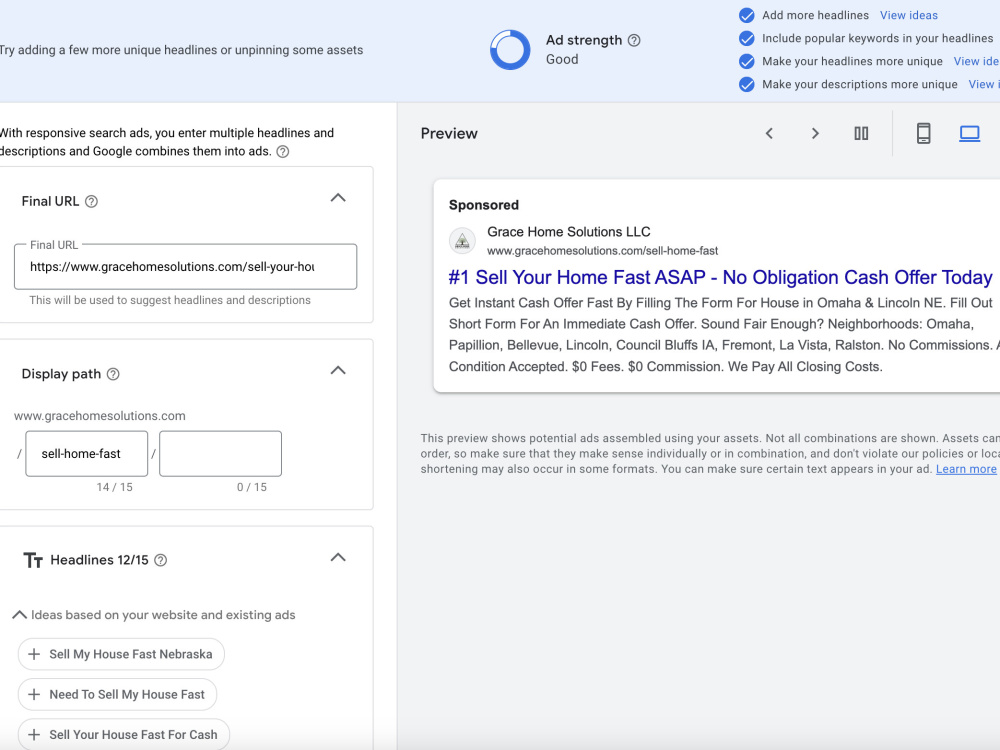The height and width of the screenshot is (750, 1000).
Task: Click the empty second display path field
Action: (221, 453)
